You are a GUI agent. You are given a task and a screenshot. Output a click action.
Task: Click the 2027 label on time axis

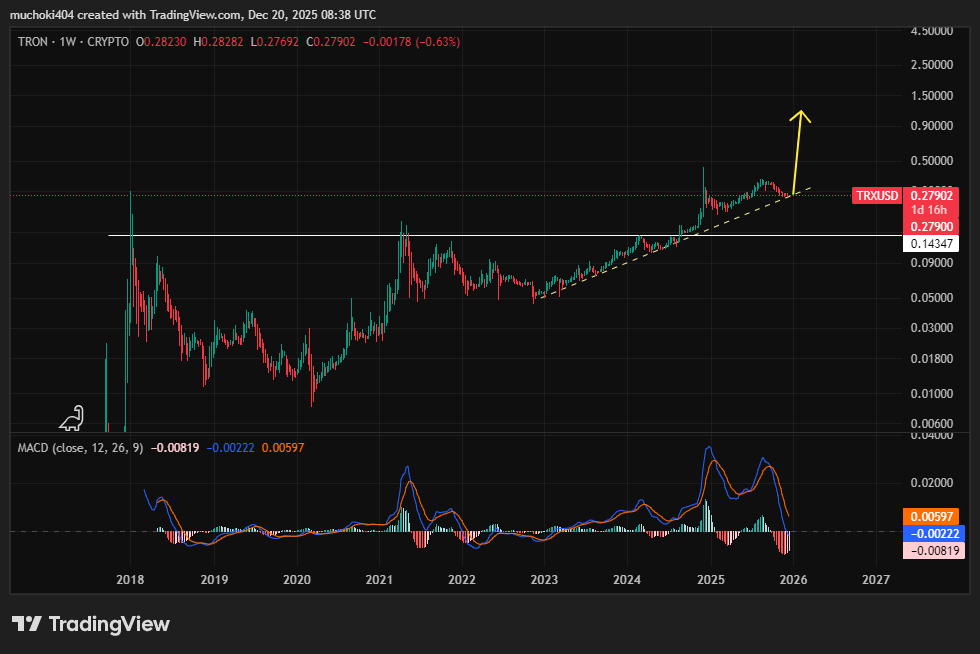click(x=876, y=579)
